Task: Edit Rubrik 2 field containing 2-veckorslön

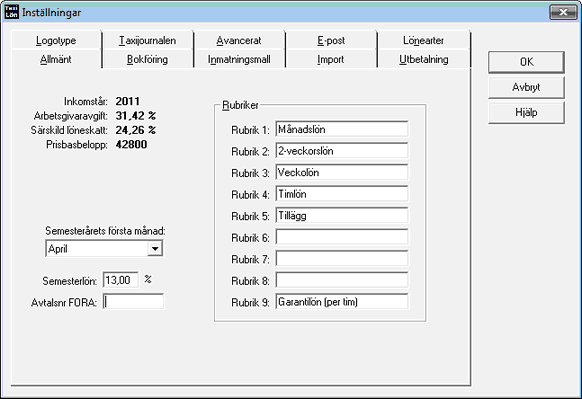Action: pyautogui.click(x=342, y=151)
